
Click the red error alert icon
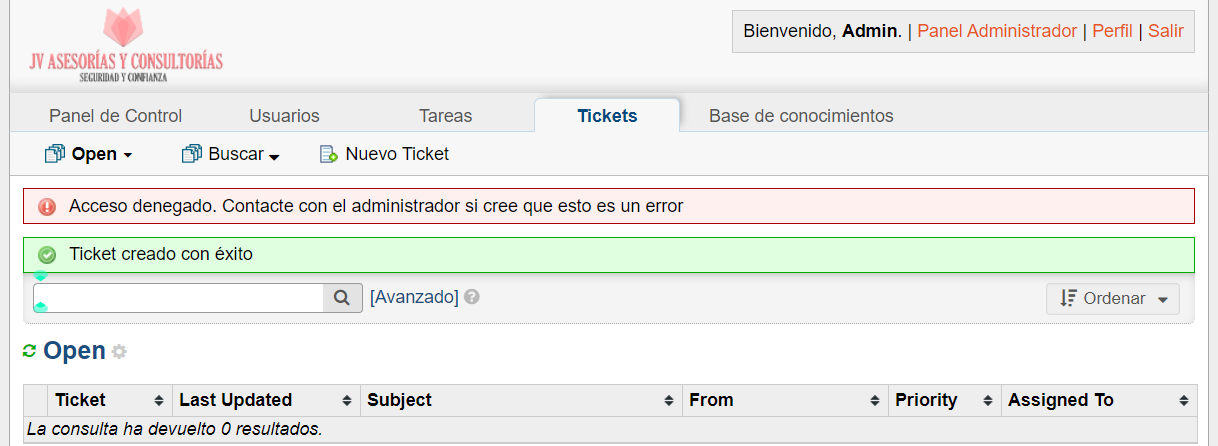(x=47, y=207)
